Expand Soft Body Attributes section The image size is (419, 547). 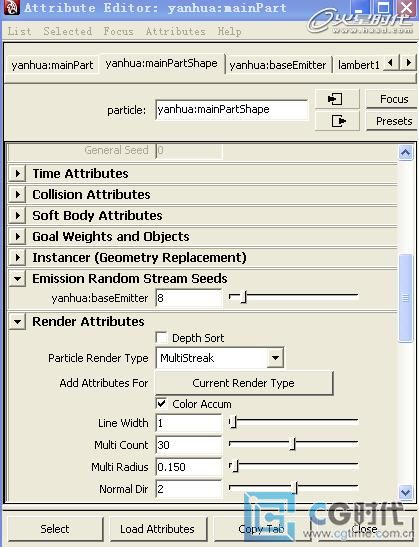[17, 215]
